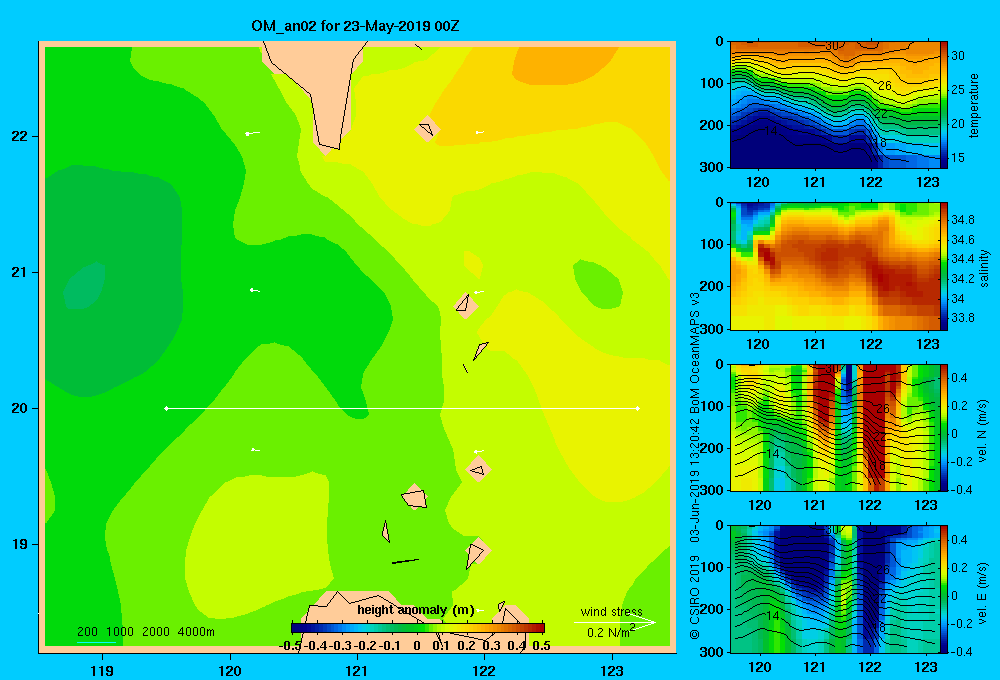This screenshot has width=1000, height=680.
Task: Click the title 'OM_an02 for 23-May-2019 00Z'
Action: tap(355, 26)
